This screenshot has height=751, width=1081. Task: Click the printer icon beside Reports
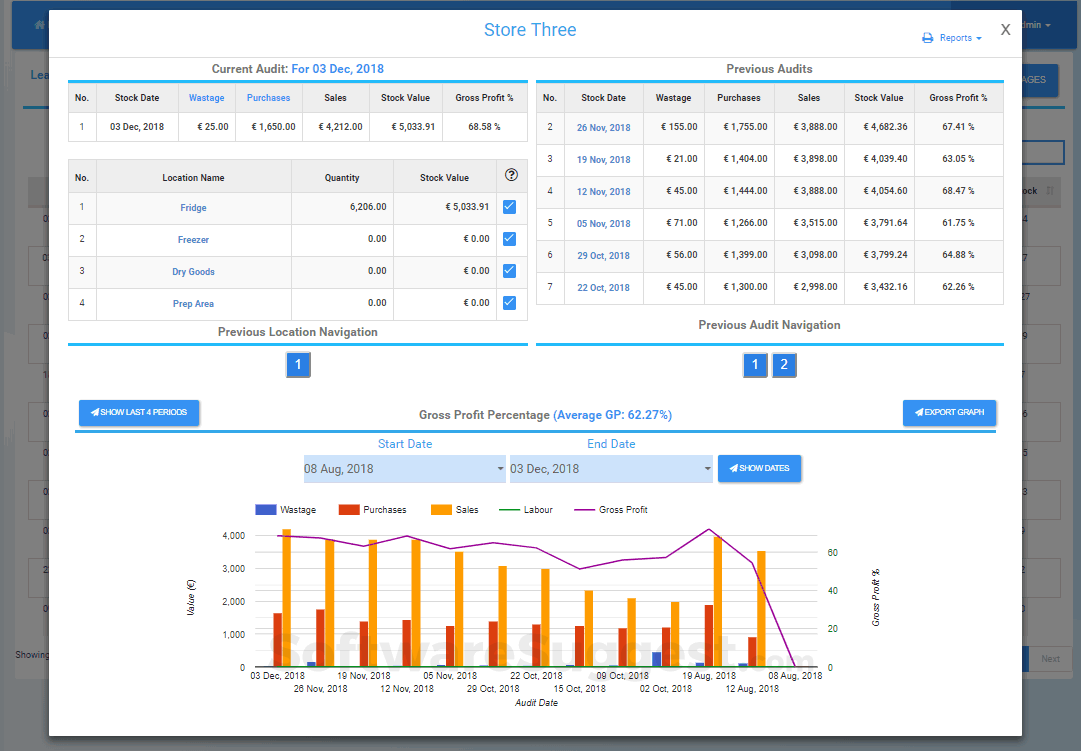coord(927,38)
